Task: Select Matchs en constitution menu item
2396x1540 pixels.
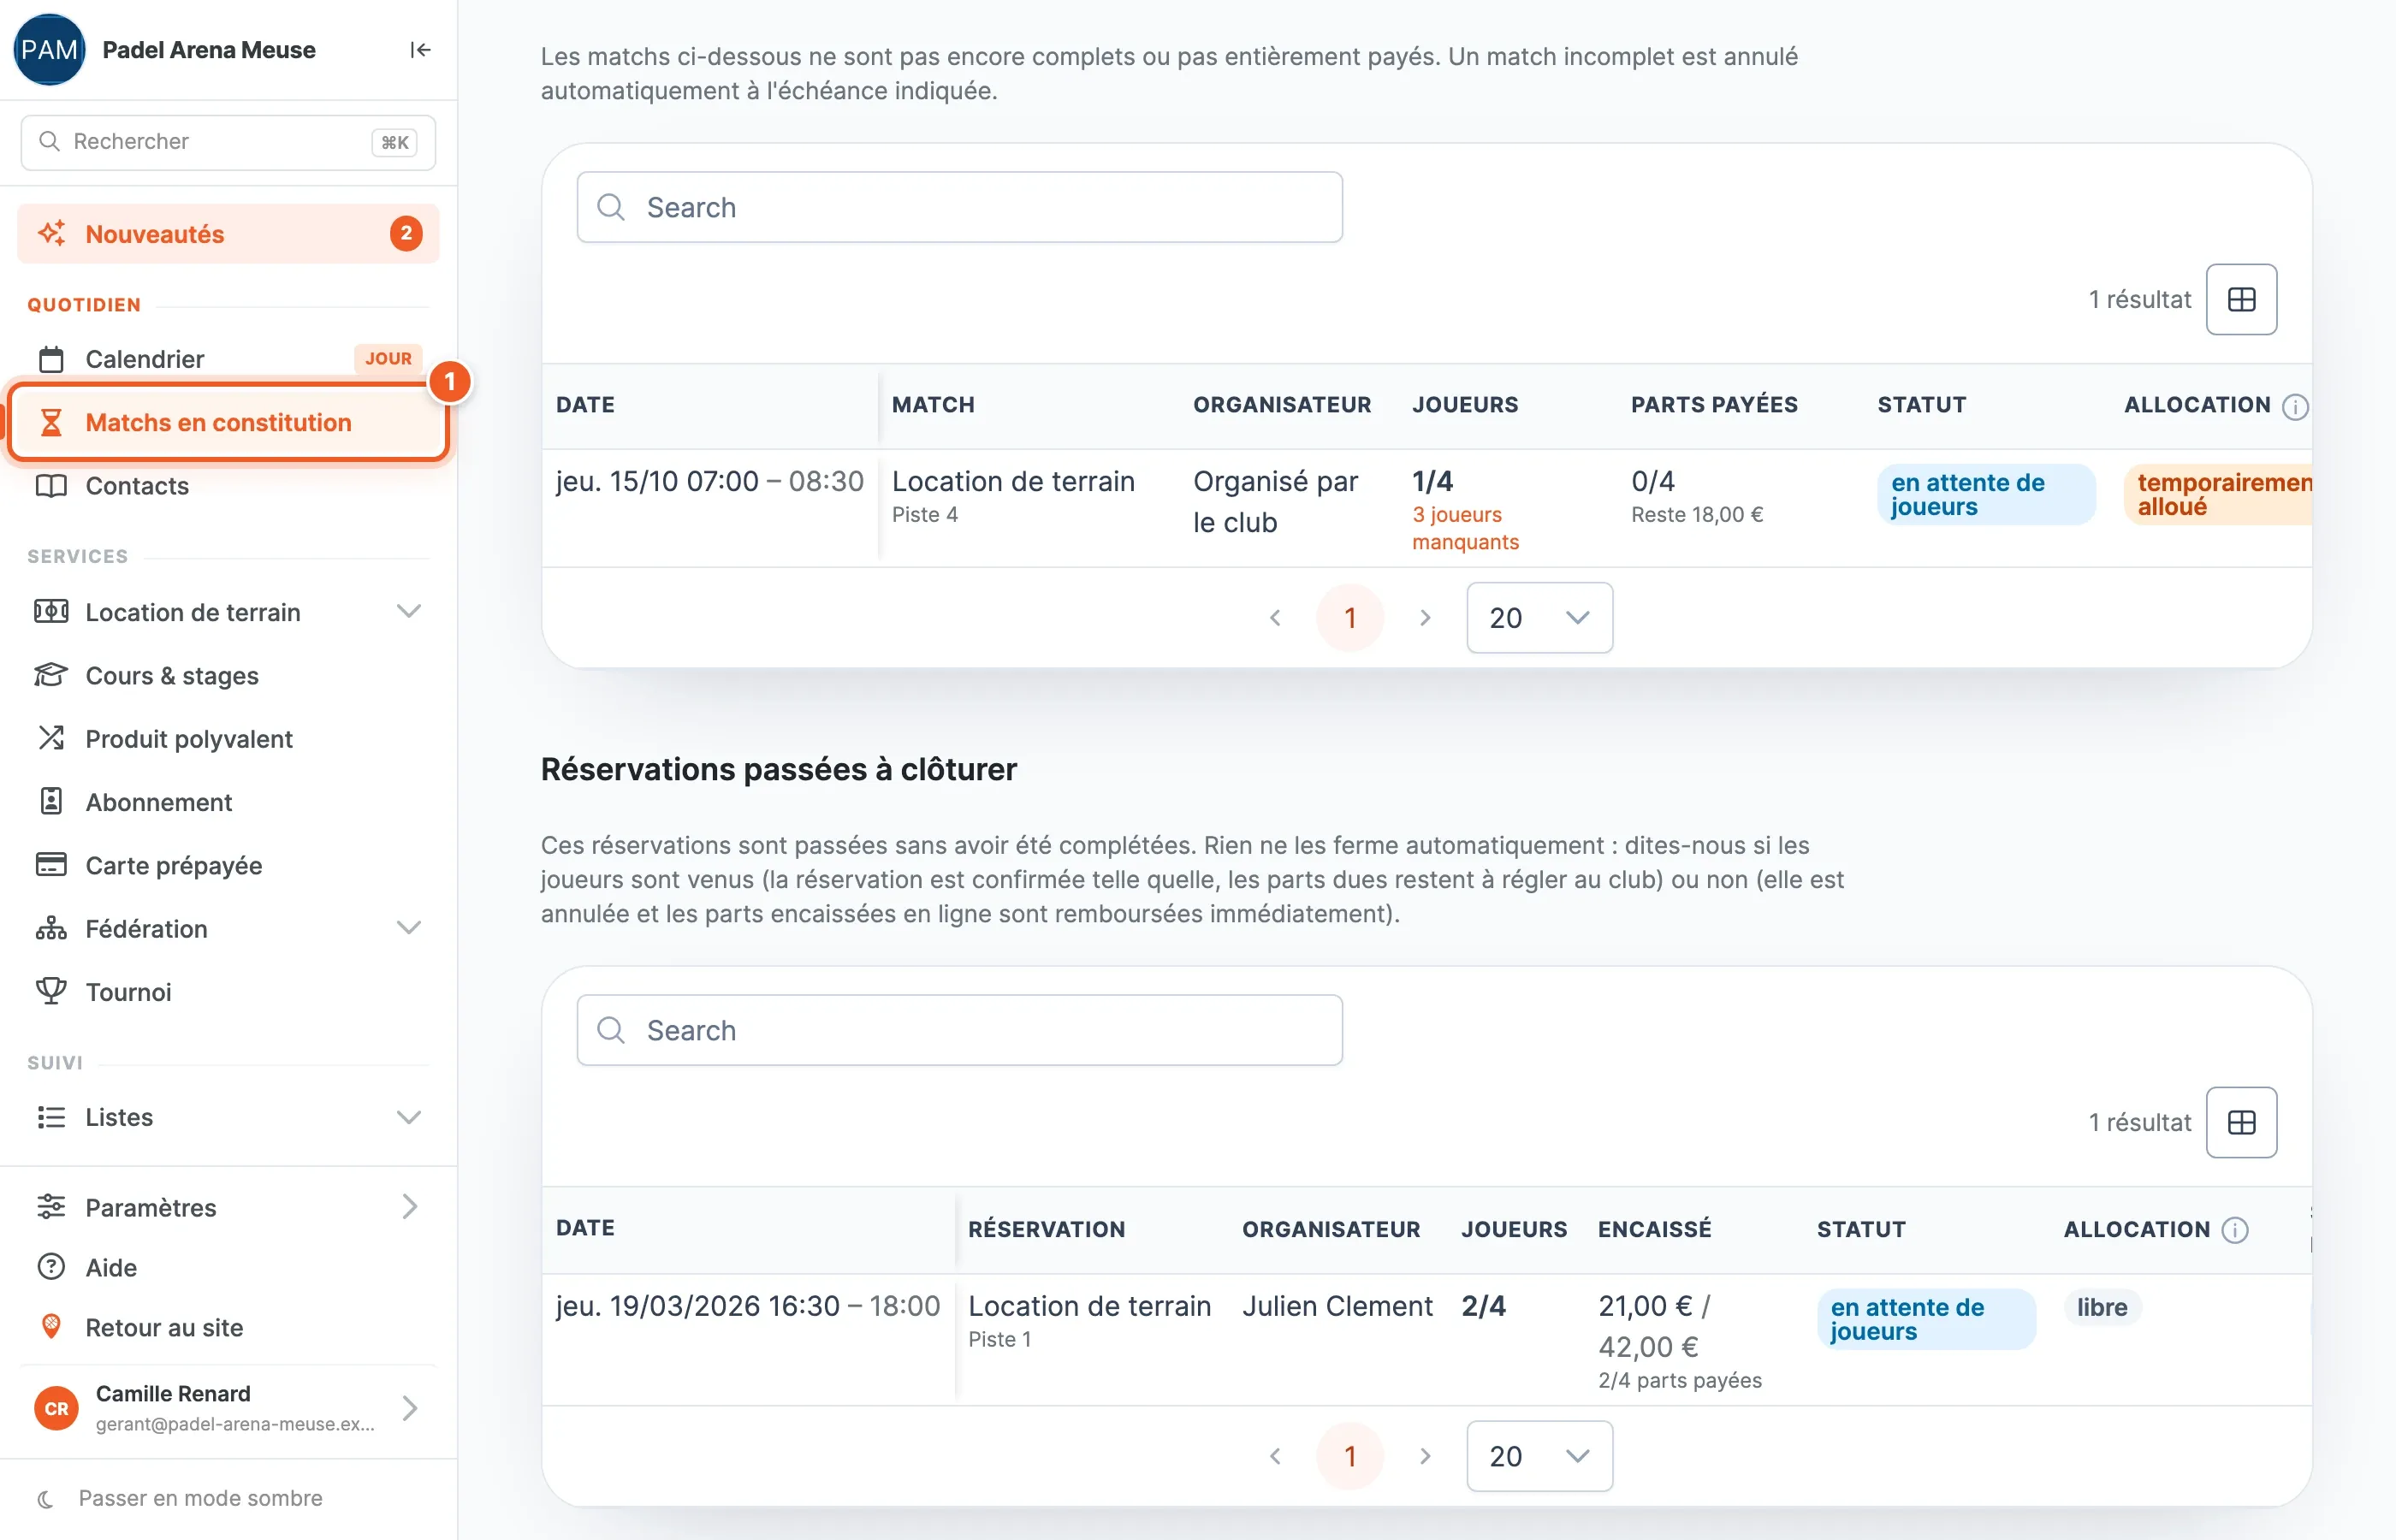Action: [x=228, y=422]
